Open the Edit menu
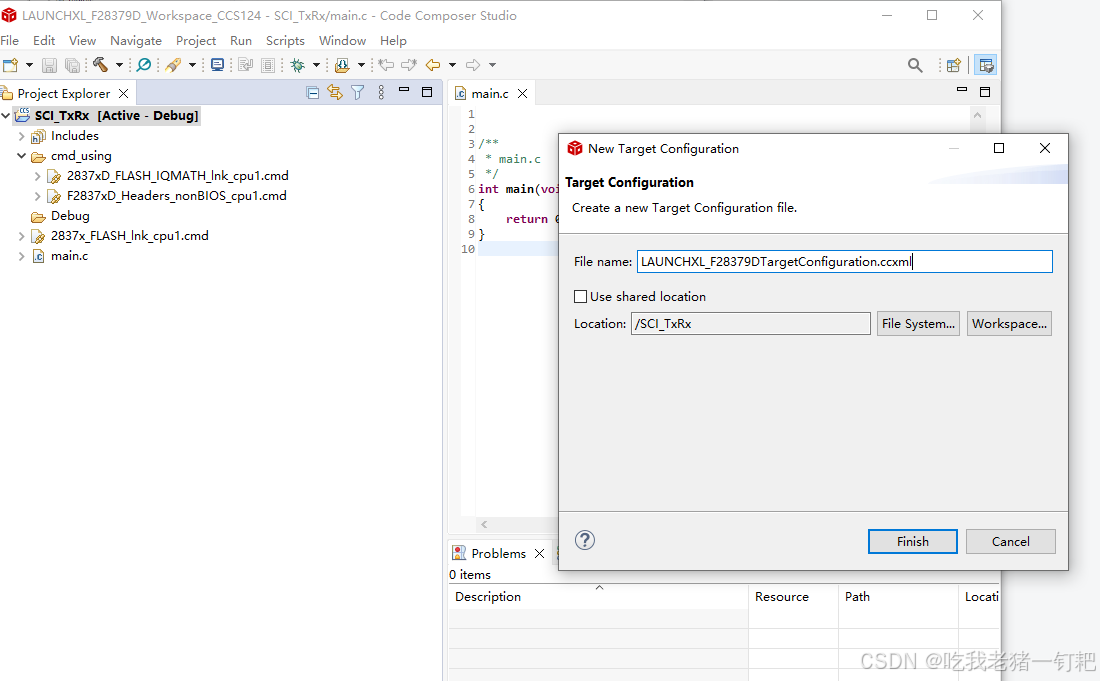Image resolution: width=1100 pixels, height=681 pixels. [43, 41]
